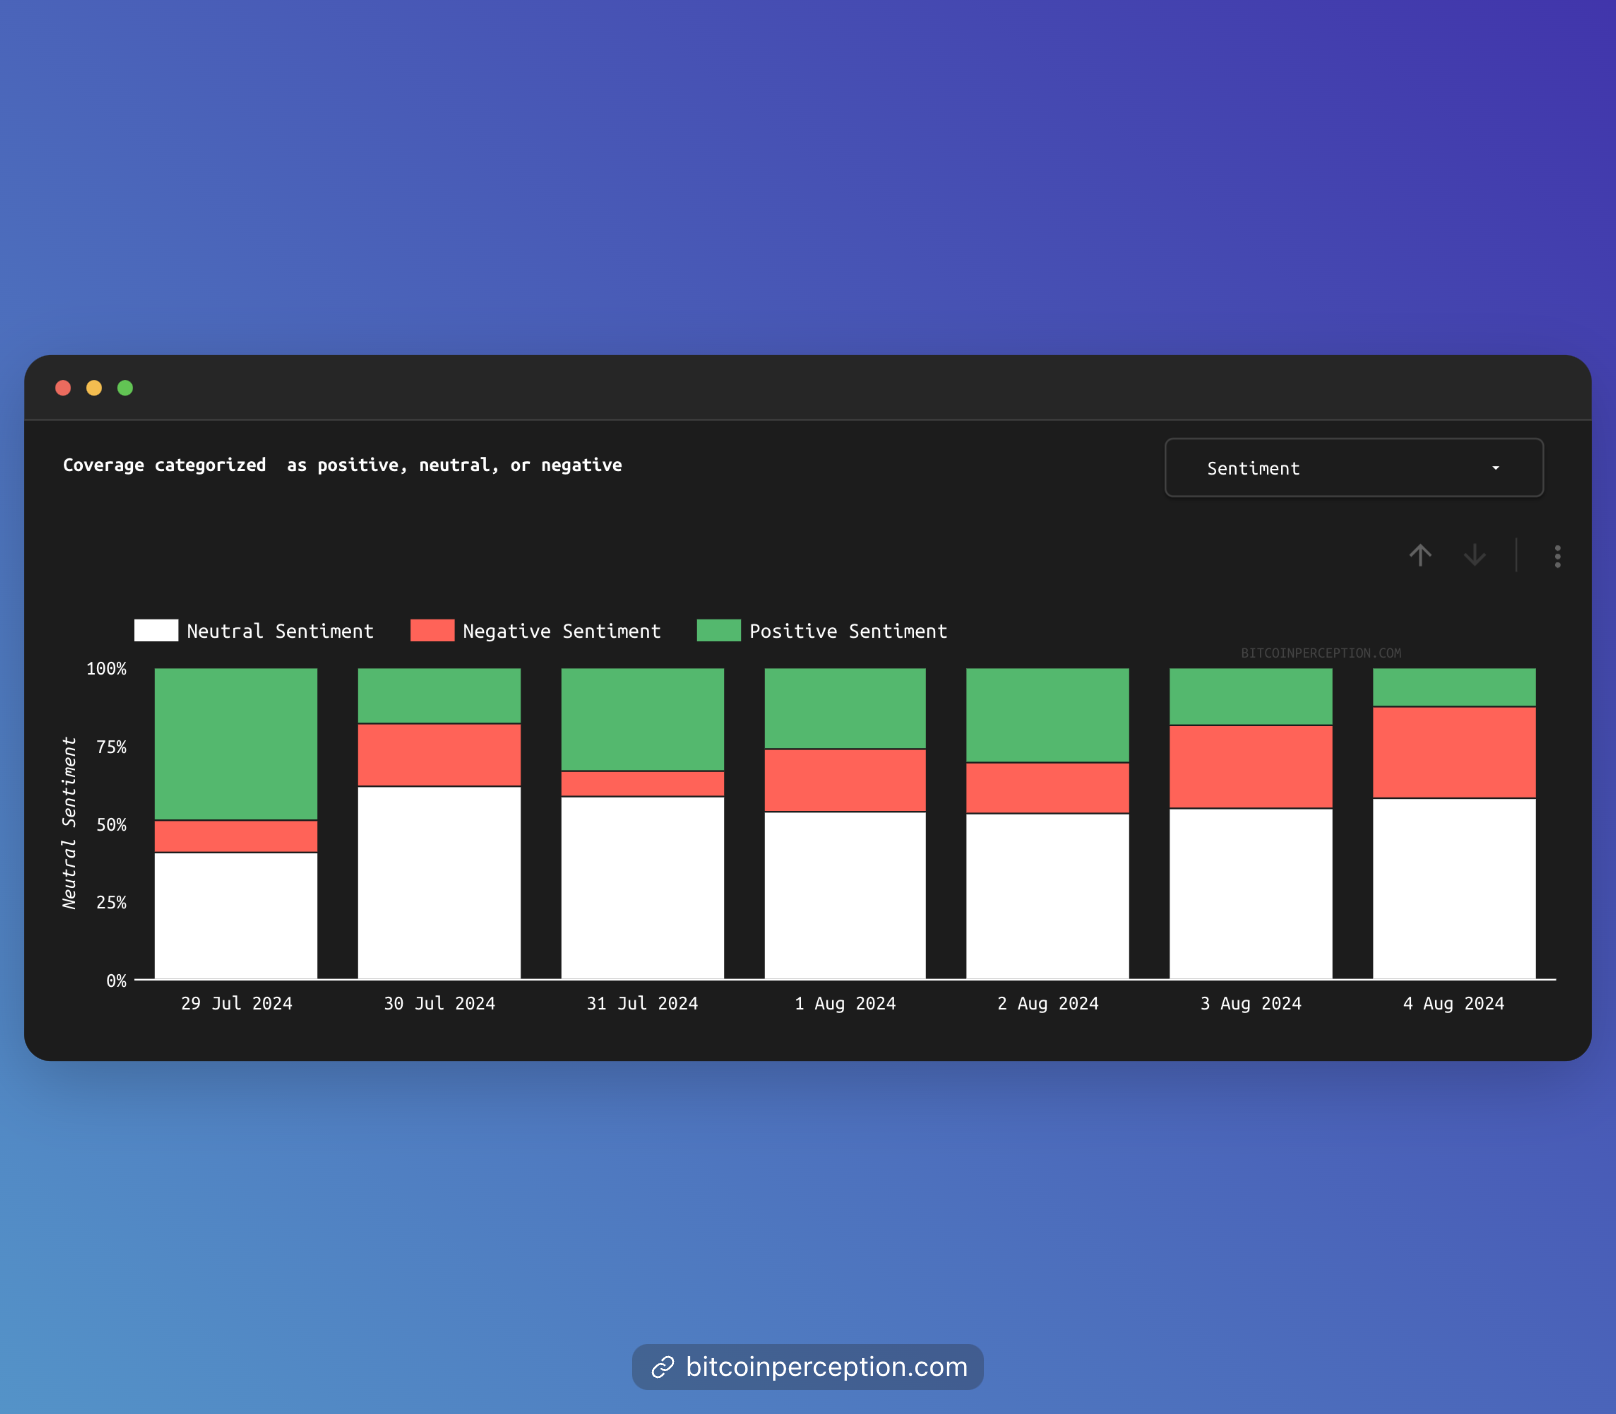Click the link icon beside bitcoinperception.com
This screenshot has height=1414, width=1616.
[663, 1367]
